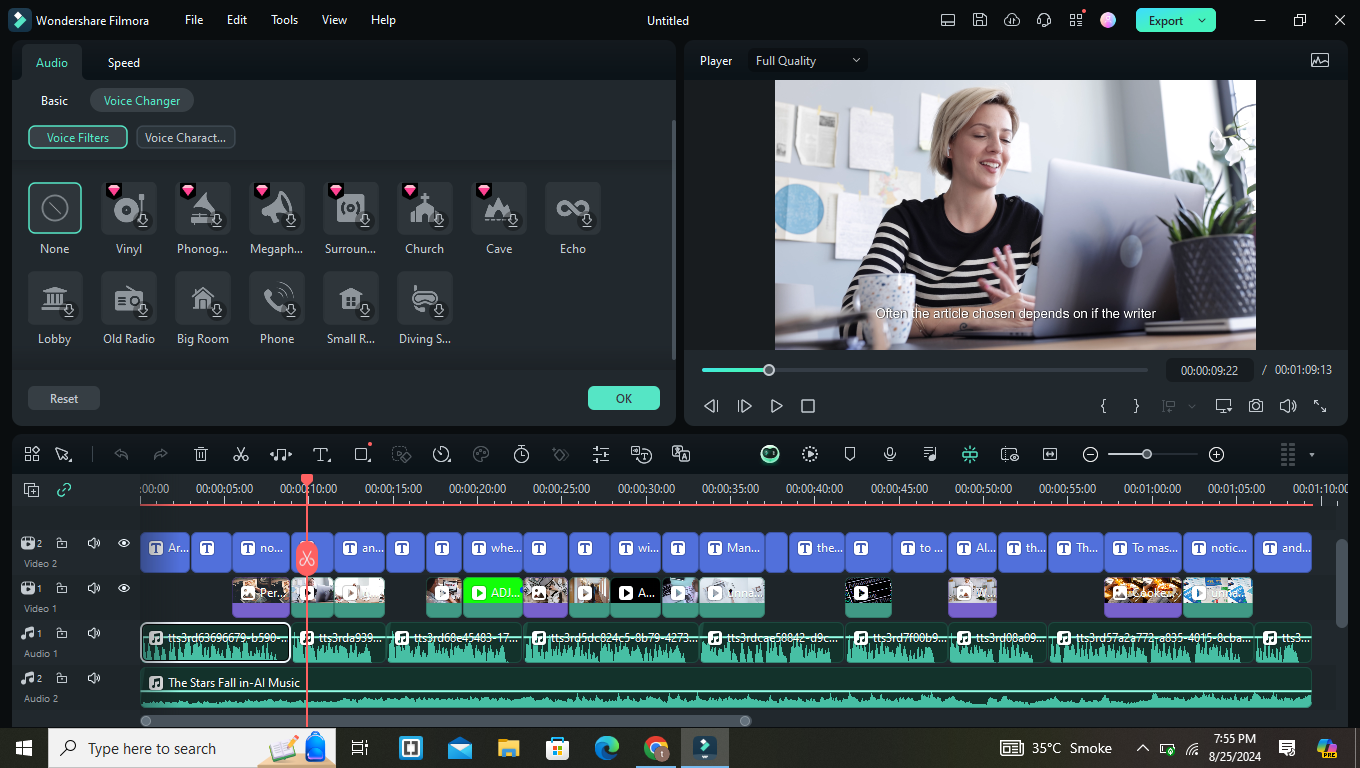Apply the Phonograph voice filter
This screenshot has height=768, width=1360.
[x=203, y=209]
